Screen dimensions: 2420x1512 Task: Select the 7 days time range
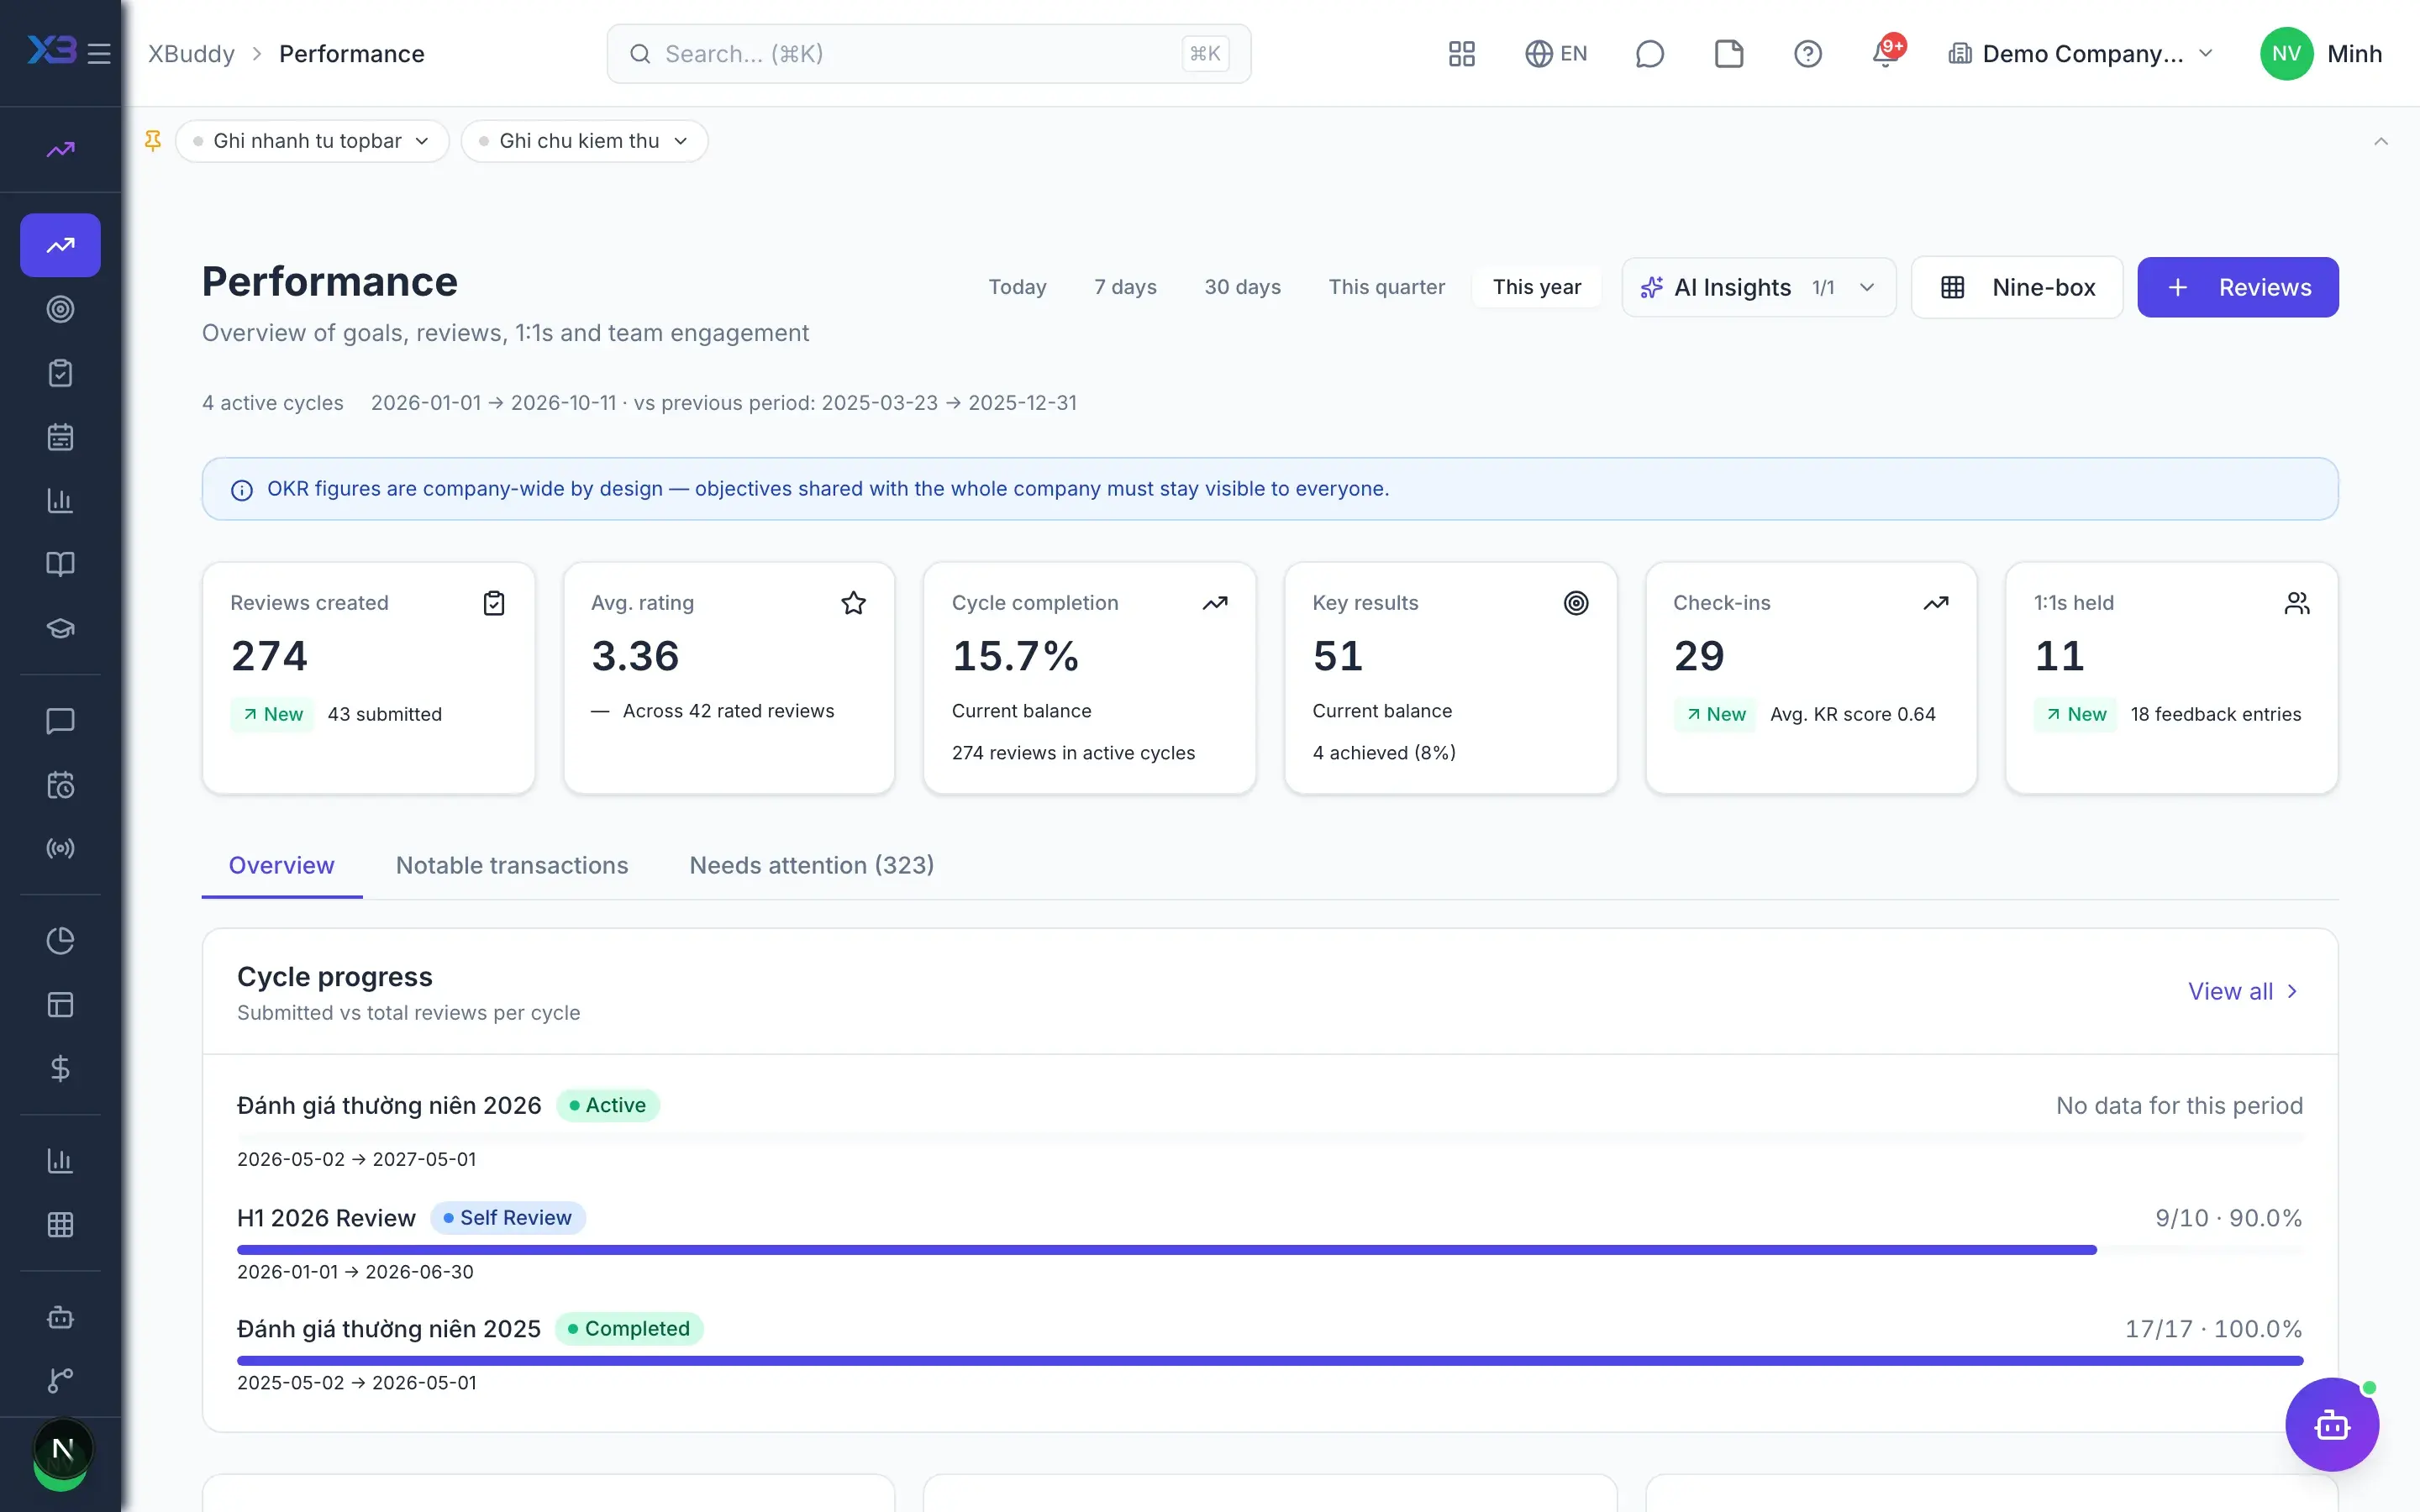1125,287
